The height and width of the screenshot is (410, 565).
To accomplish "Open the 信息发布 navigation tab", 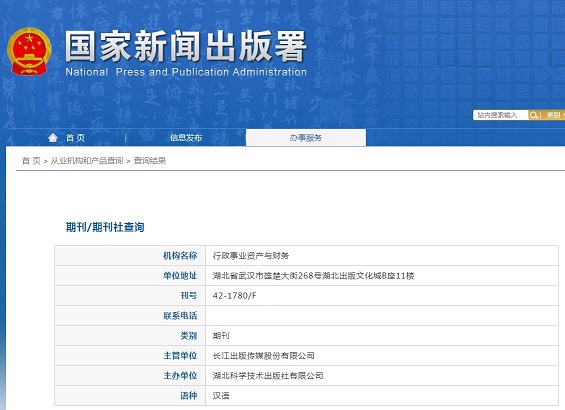I will pyautogui.click(x=186, y=138).
